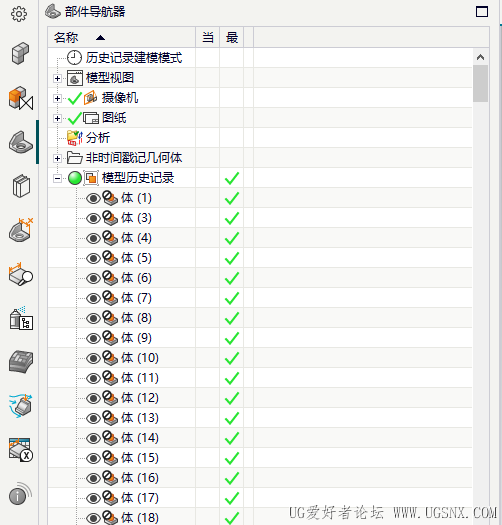Toggle visibility eye of 体 (17)
The height and width of the screenshot is (525, 502).
click(x=93, y=498)
